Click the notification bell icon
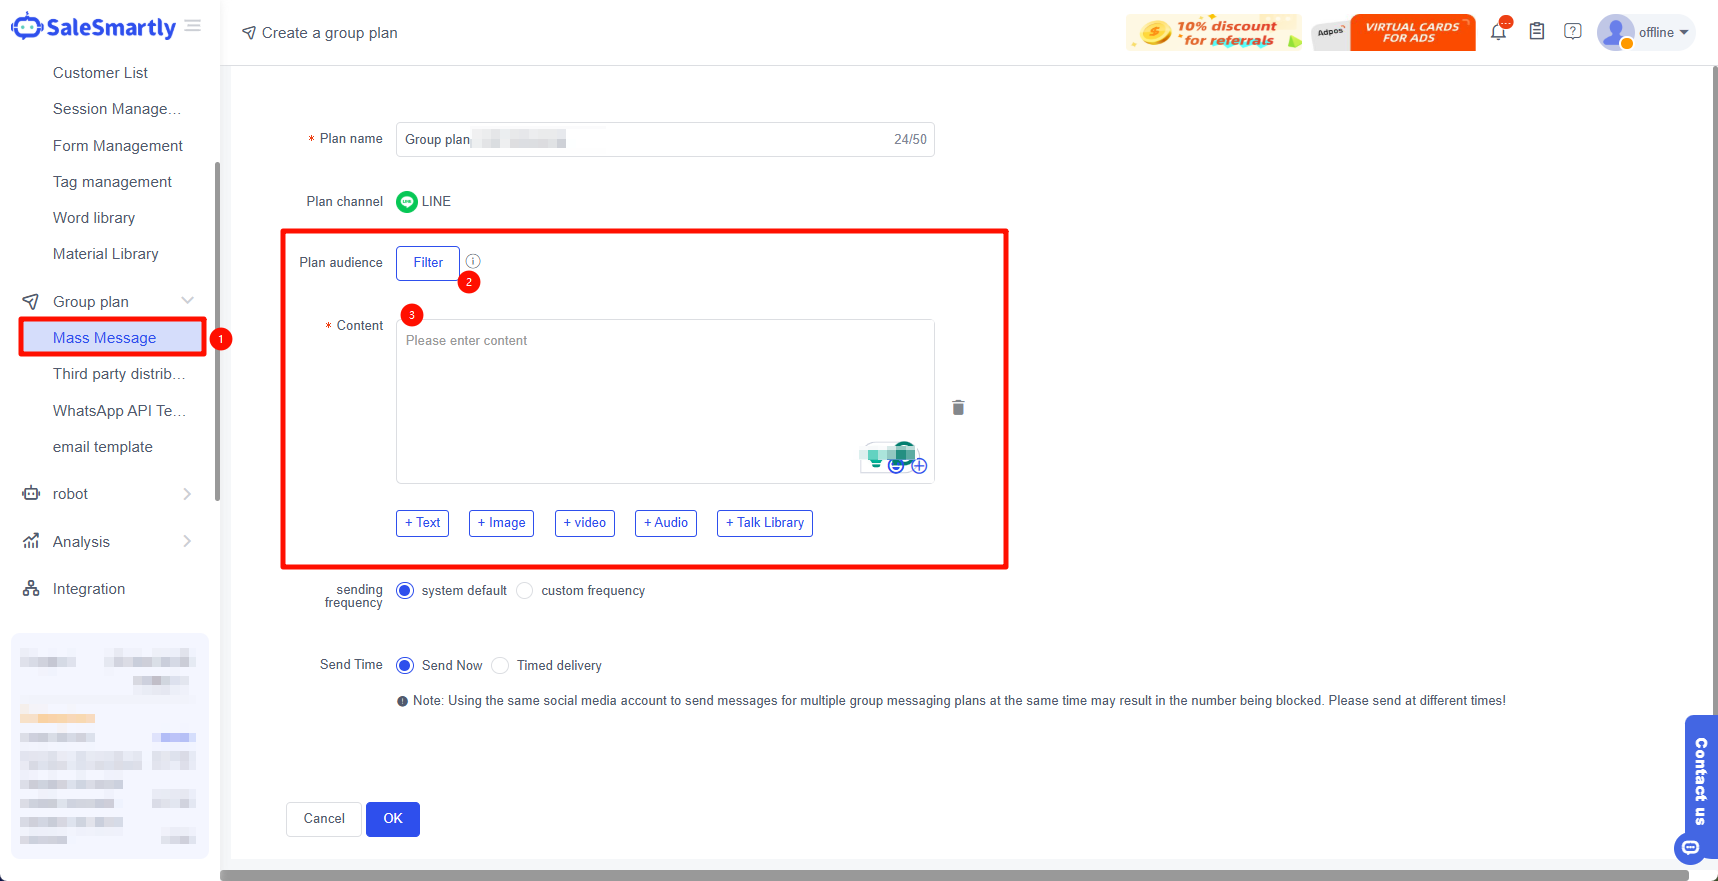 click(x=1498, y=32)
